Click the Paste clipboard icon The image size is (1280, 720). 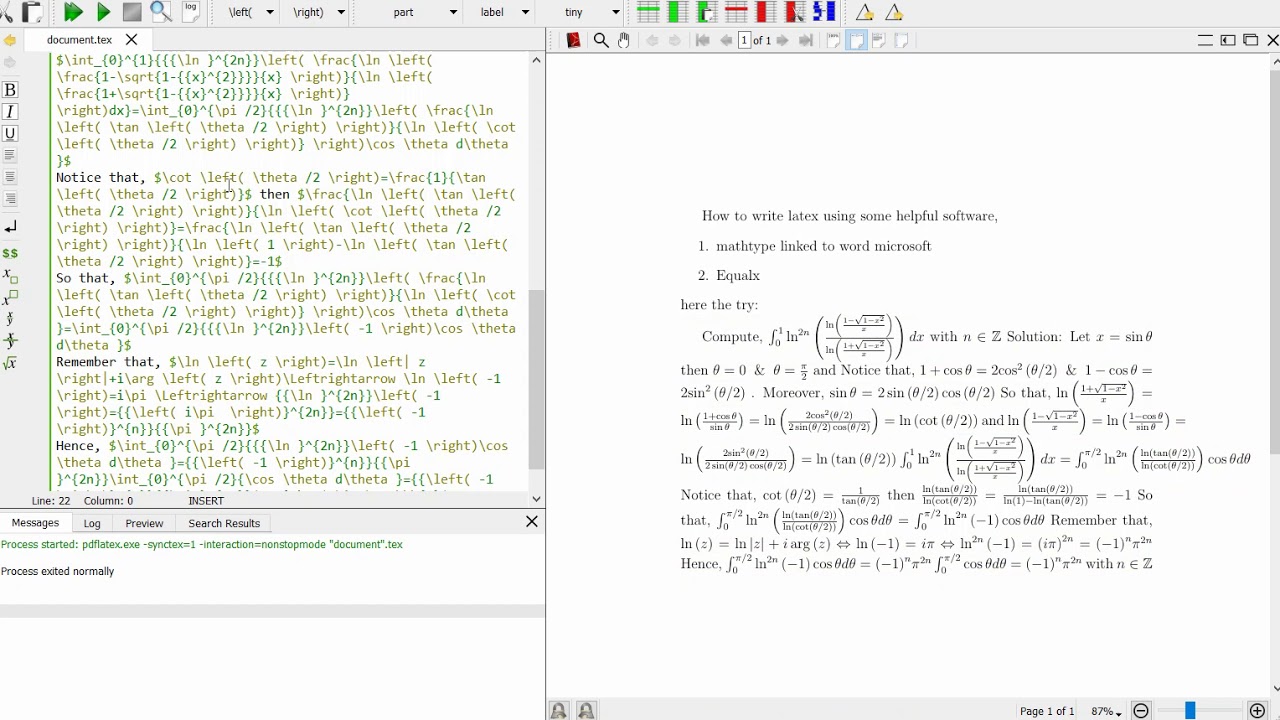click(x=31, y=12)
